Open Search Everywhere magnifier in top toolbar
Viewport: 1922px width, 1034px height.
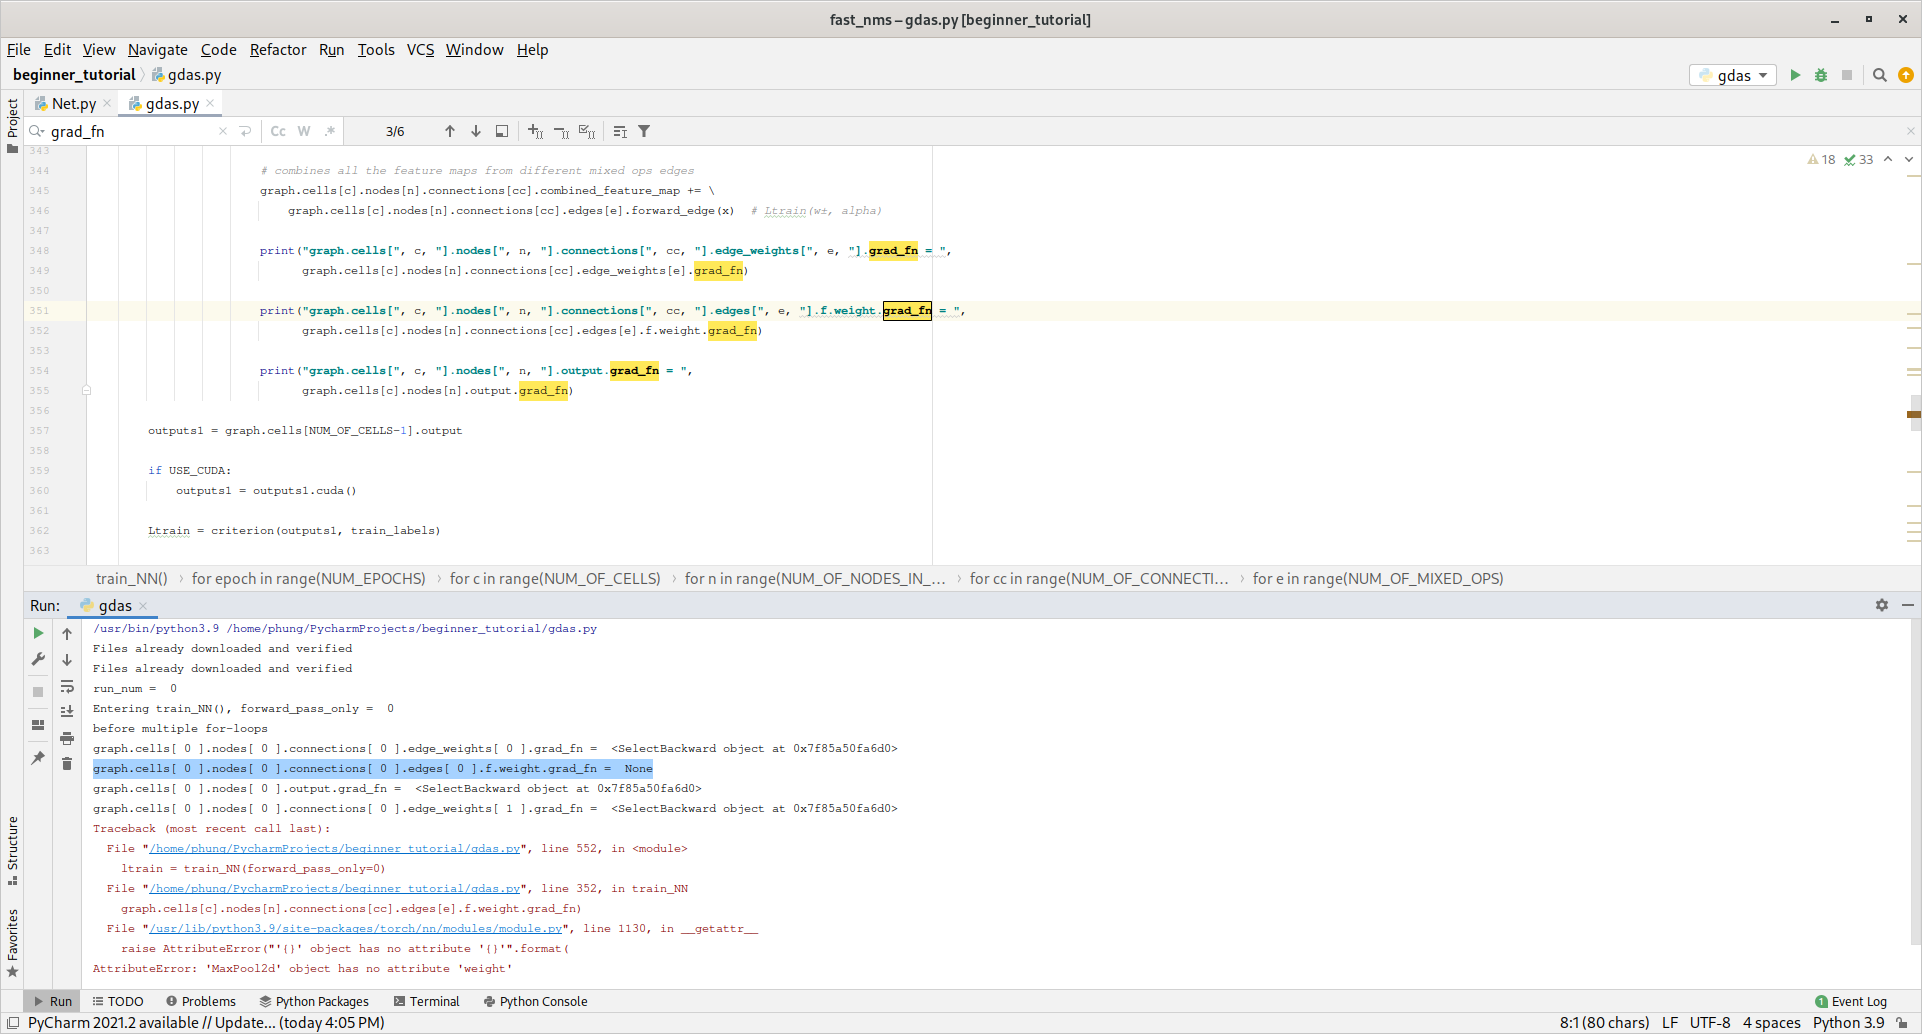tap(1880, 75)
